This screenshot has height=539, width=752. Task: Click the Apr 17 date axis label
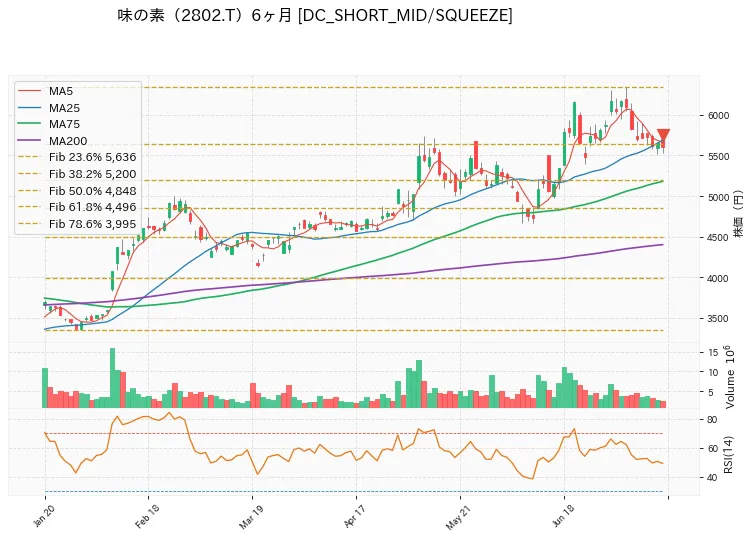355,516
